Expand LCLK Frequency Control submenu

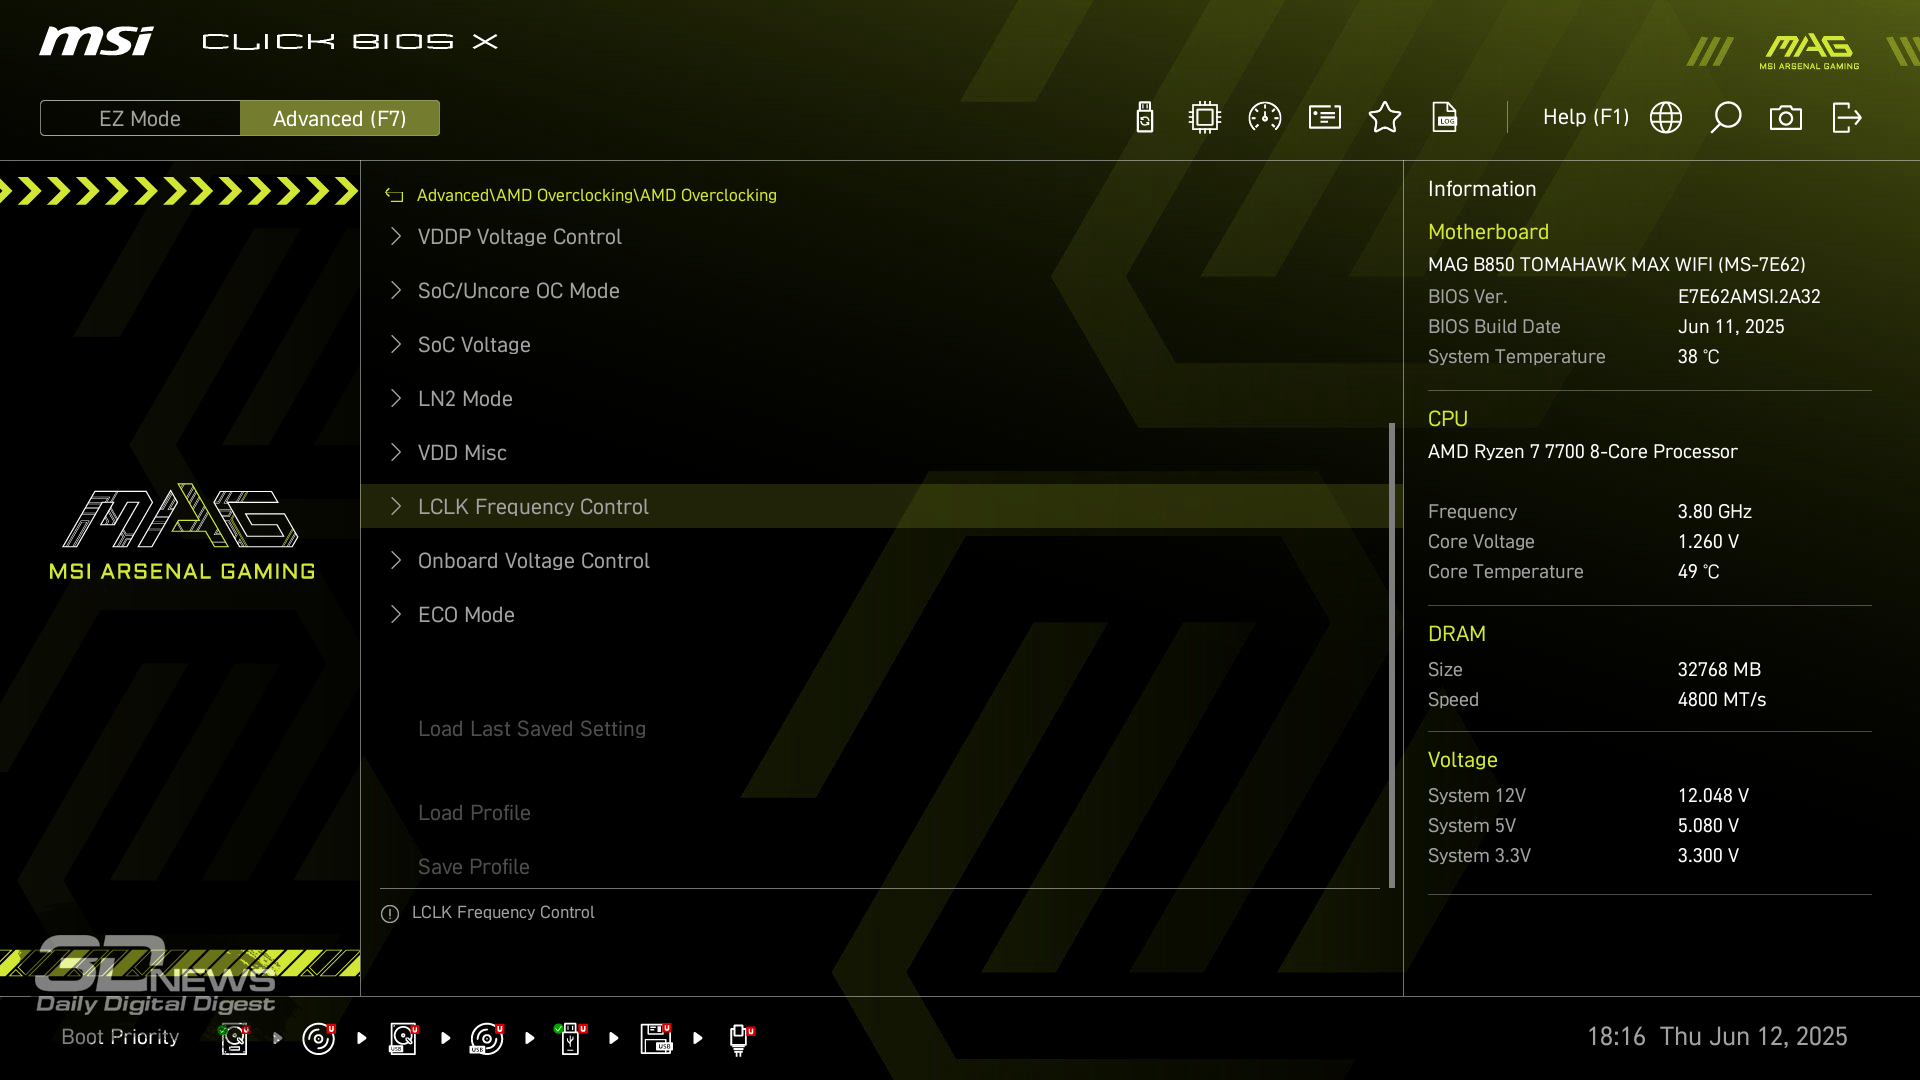[880, 507]
